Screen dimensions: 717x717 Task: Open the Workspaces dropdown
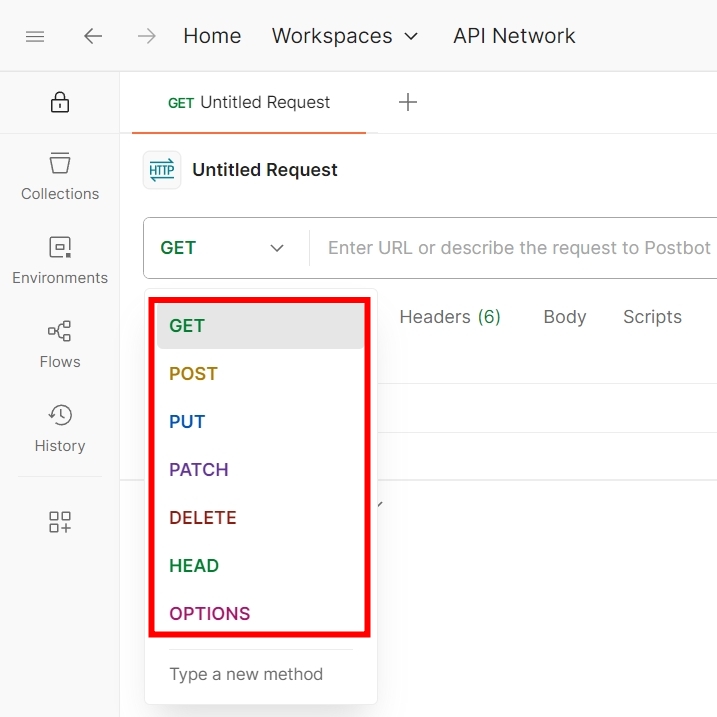coord(345,36)
